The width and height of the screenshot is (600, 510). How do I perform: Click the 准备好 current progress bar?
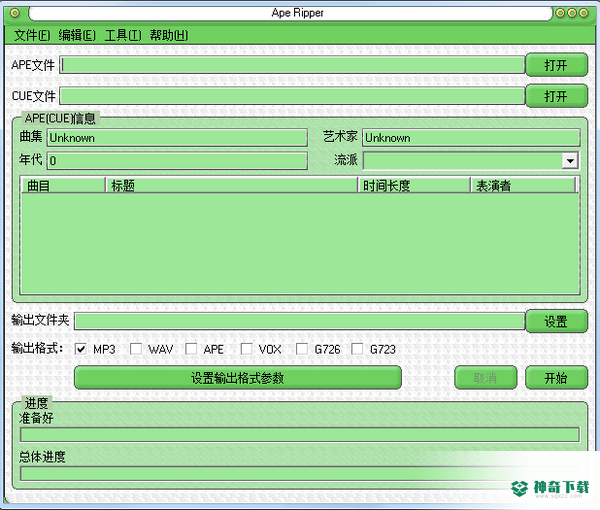pyautogui.click(x=300, y=435)
